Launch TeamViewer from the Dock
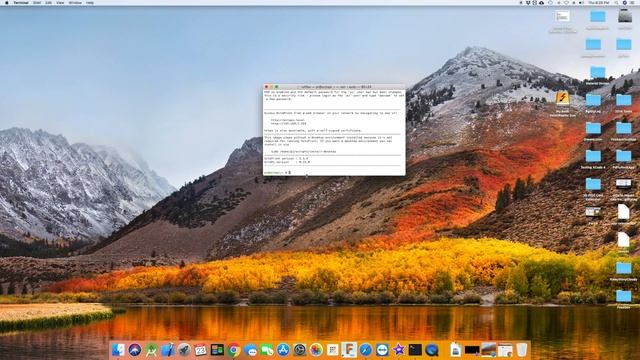Screen dimensions: 640x360 click(382, 350)
